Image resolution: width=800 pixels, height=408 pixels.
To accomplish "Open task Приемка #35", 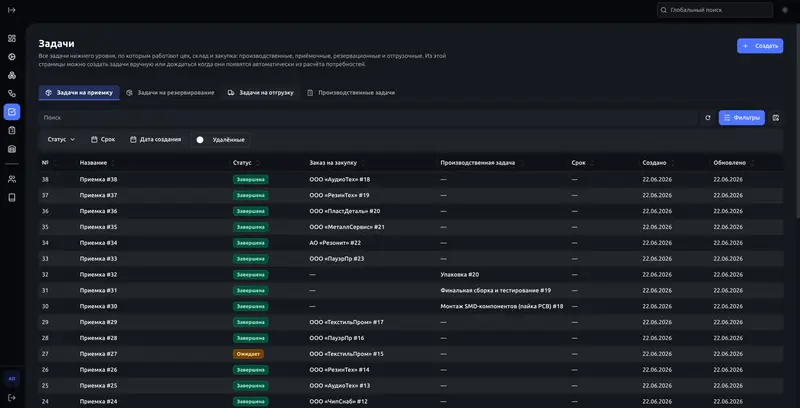I will 98,227.
